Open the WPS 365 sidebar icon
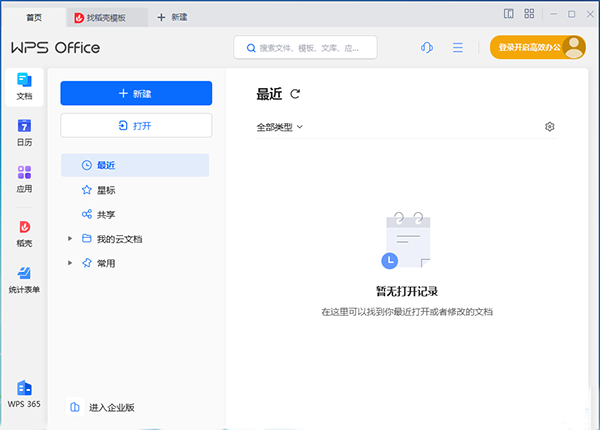The width and height of the screenshot is (600, 430). tap(24, 393)
